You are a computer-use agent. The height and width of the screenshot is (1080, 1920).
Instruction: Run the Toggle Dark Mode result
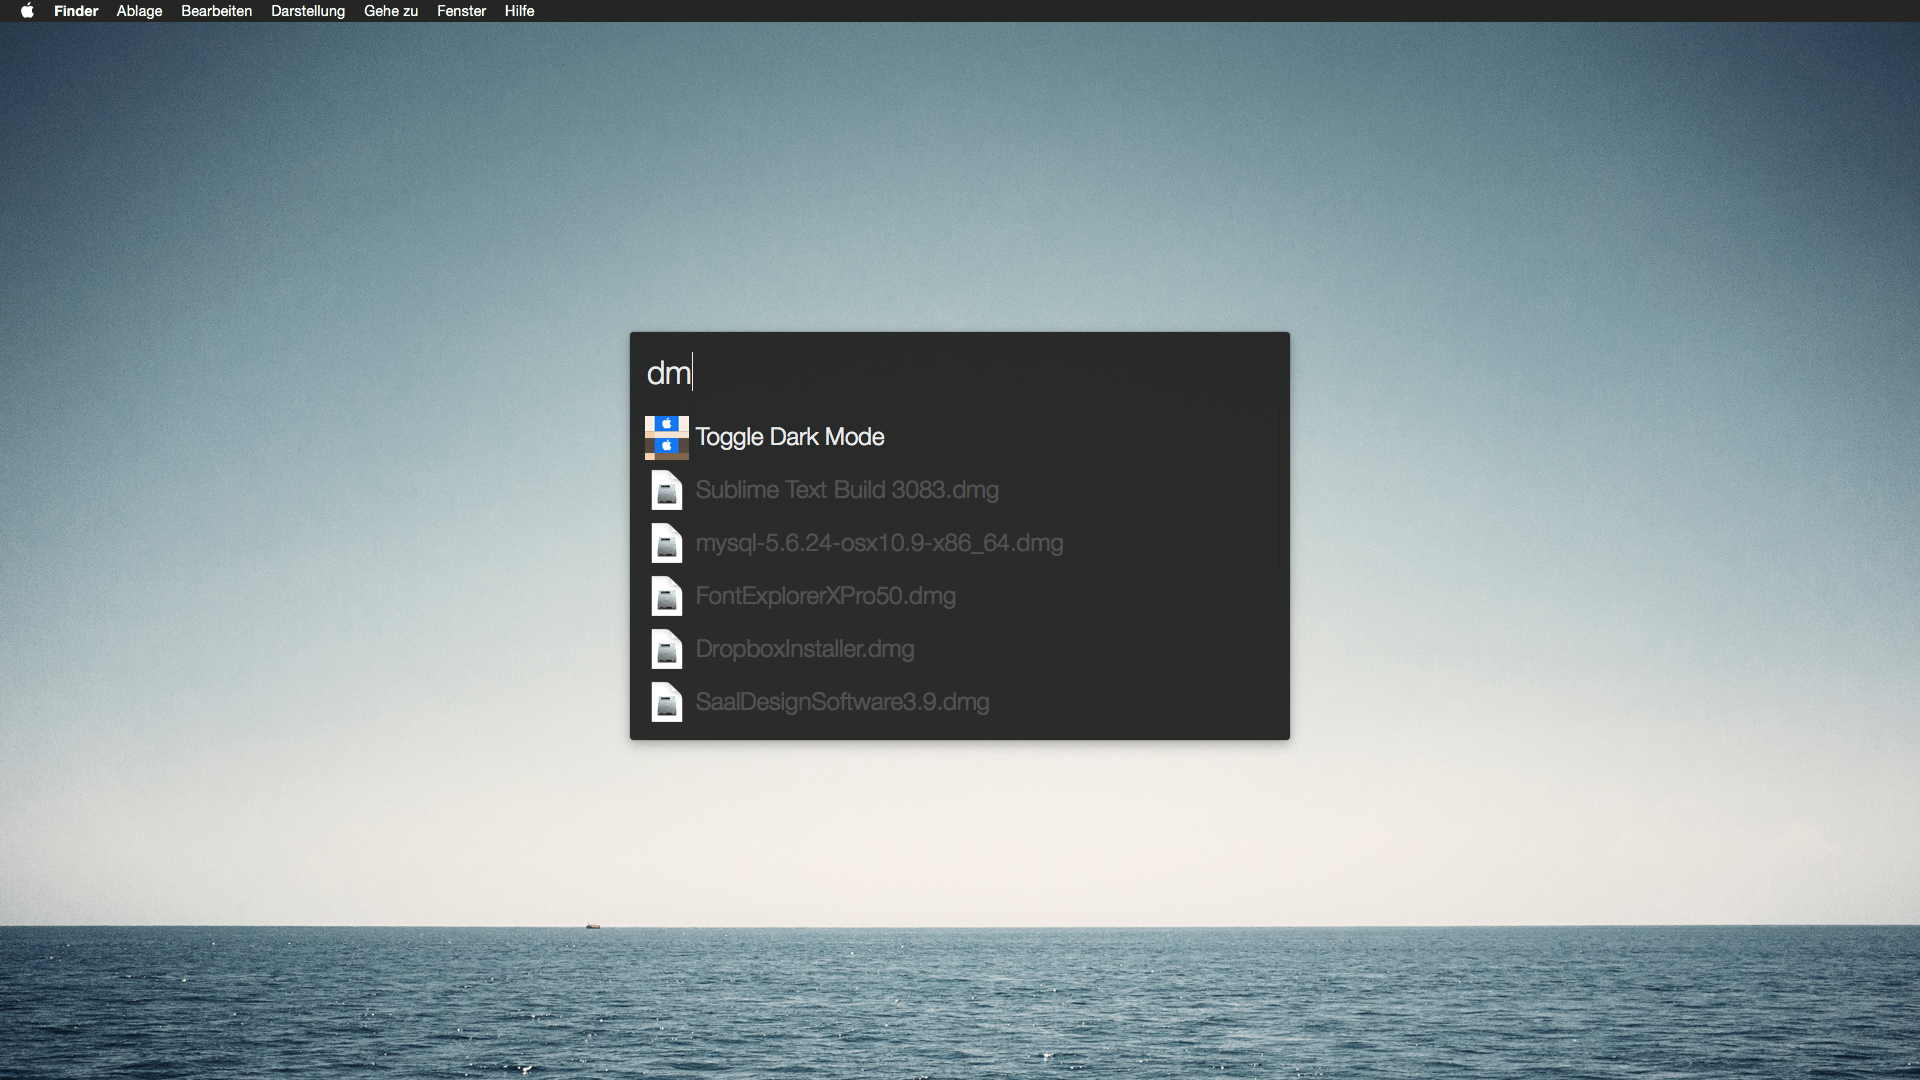point(790,437)
